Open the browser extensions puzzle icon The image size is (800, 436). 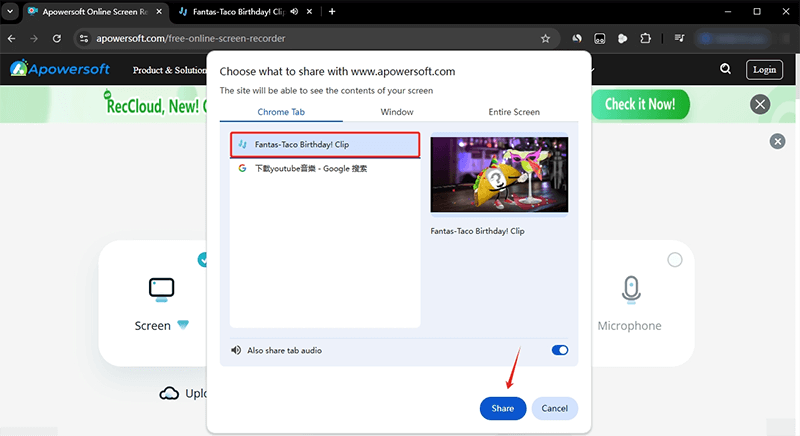(645, 38)
